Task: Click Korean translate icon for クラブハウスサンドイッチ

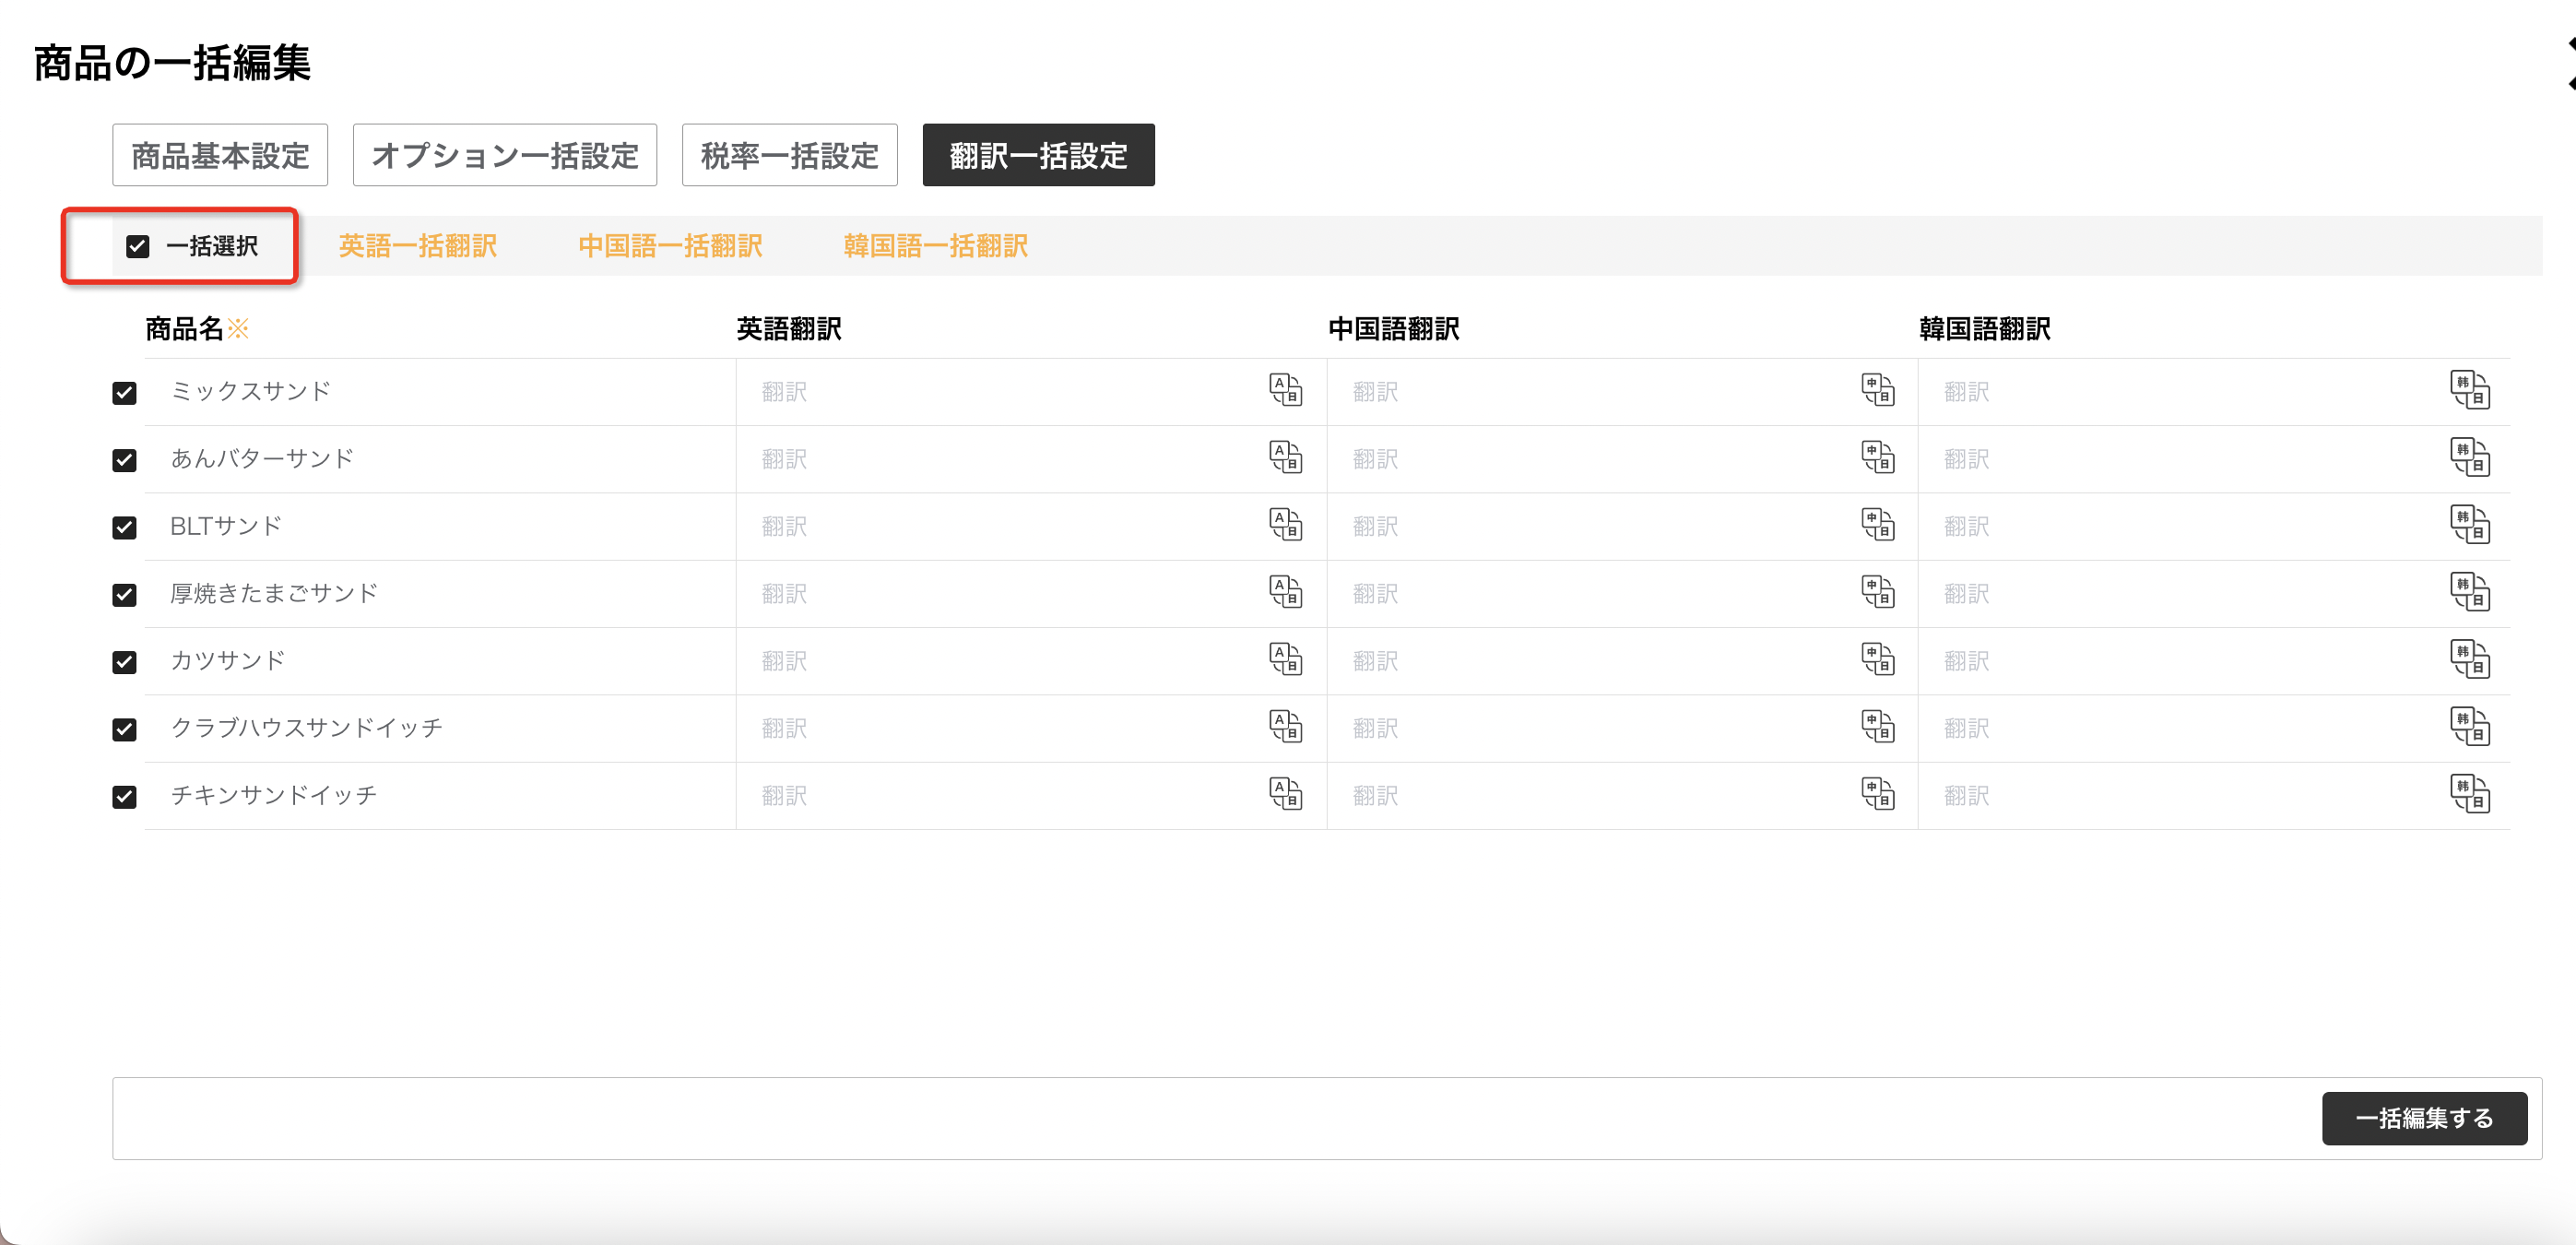Action: pos(2470,727)
